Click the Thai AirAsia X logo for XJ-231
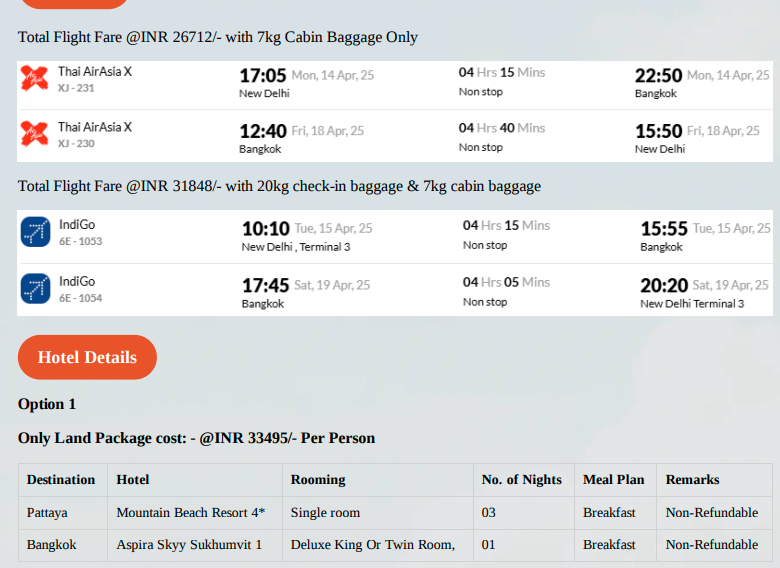780x568 pixels. coord(35,79)
